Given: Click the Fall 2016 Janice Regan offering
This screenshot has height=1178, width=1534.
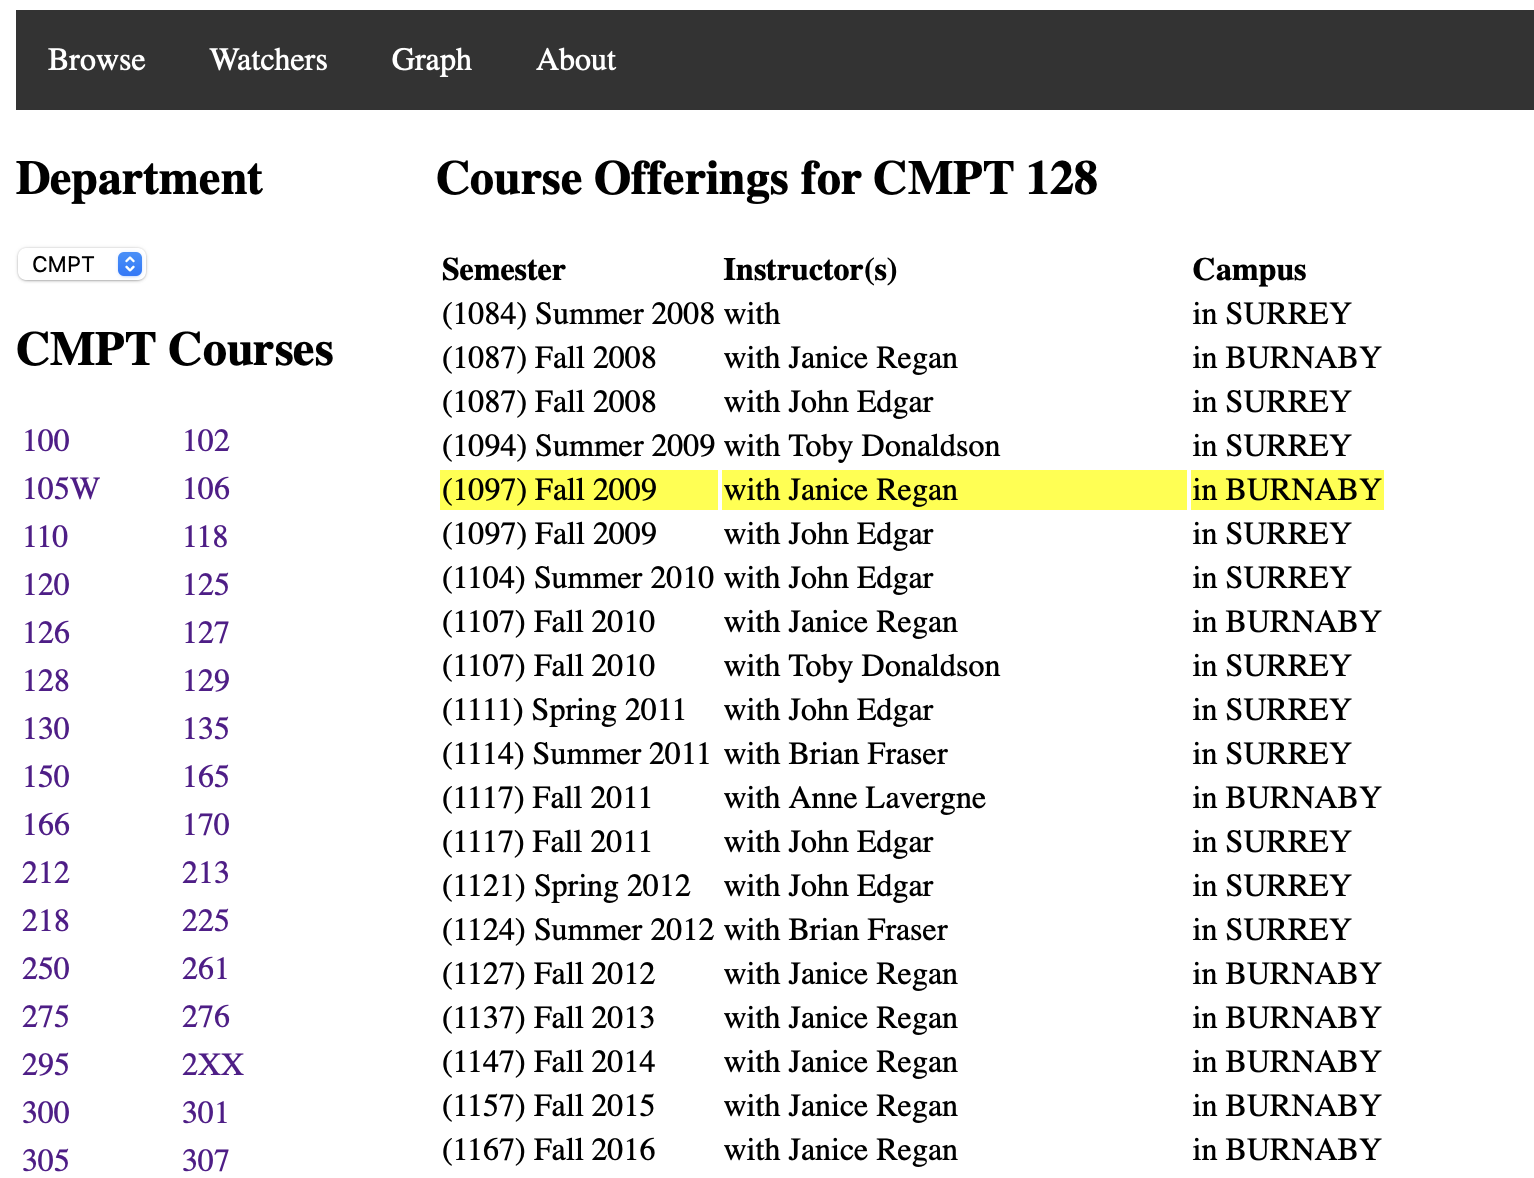Looking at the screenshot, I should pos(911,1150).
